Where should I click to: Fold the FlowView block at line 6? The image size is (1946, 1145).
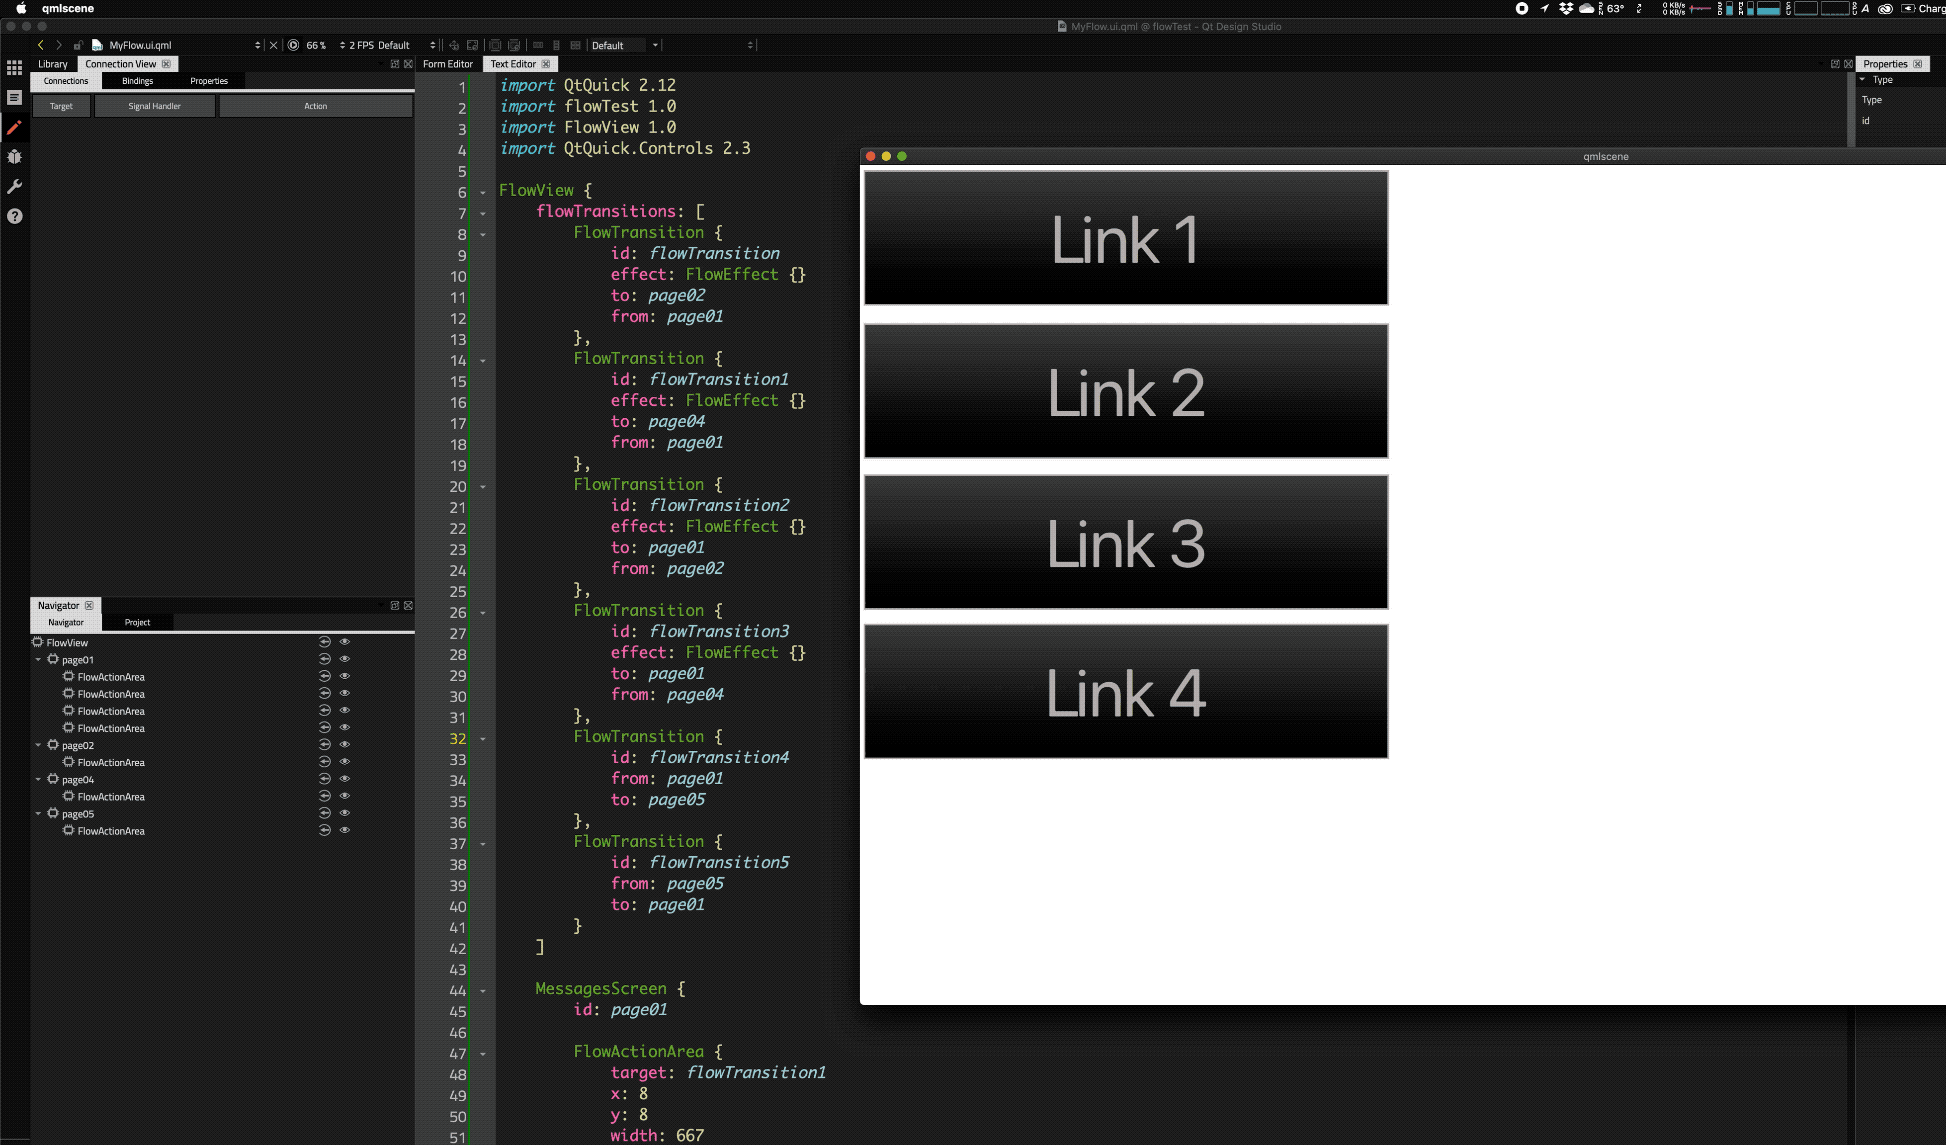click(483, 192)
